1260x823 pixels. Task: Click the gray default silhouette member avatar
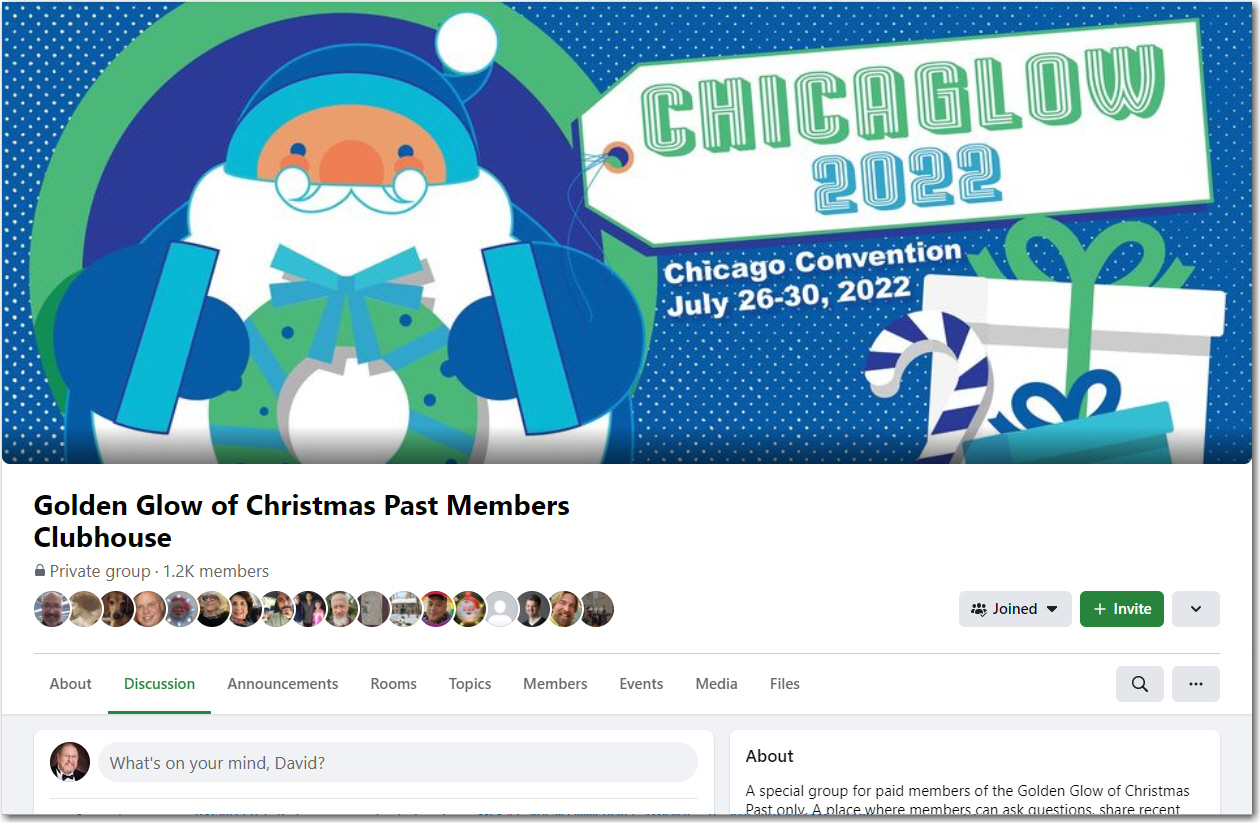[500, 608]
